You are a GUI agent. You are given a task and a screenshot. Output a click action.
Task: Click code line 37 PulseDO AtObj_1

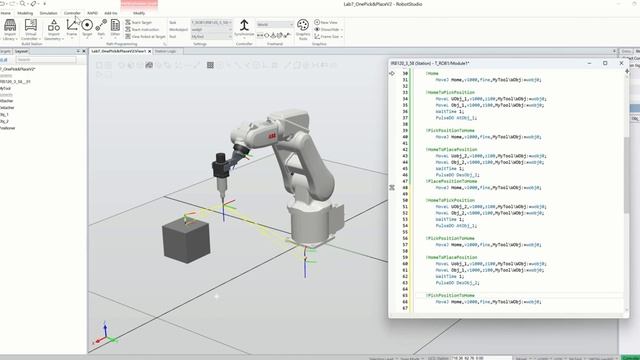click(x=456, y=118)
